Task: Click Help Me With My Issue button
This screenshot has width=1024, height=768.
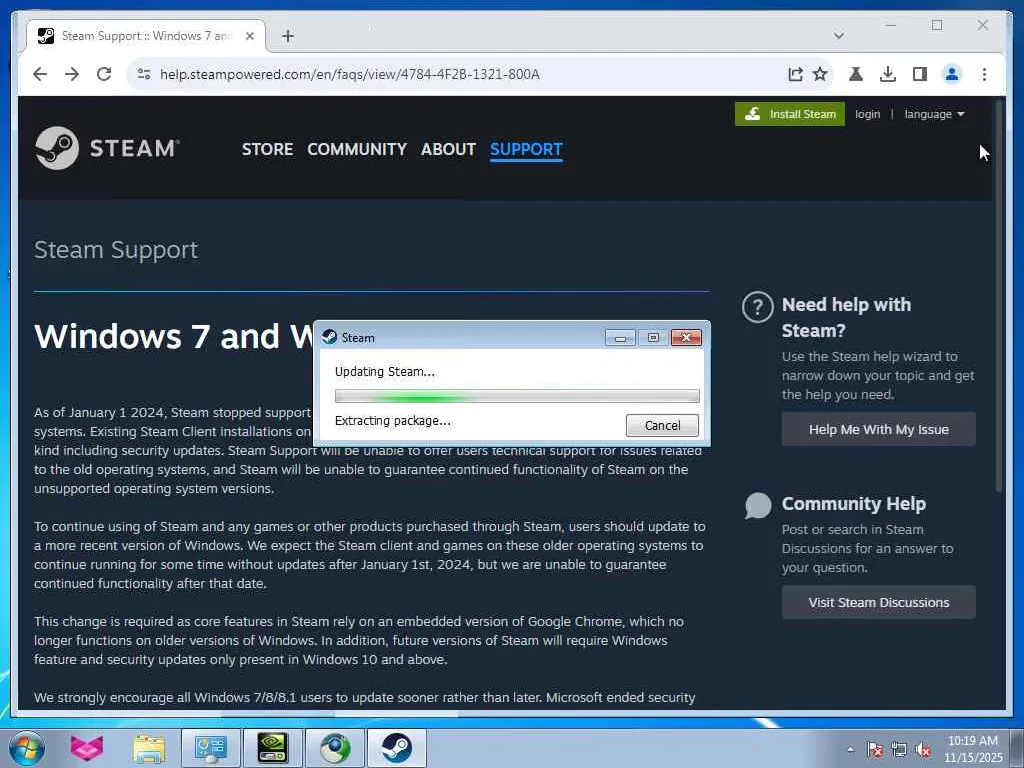Action: coord(878,429)
